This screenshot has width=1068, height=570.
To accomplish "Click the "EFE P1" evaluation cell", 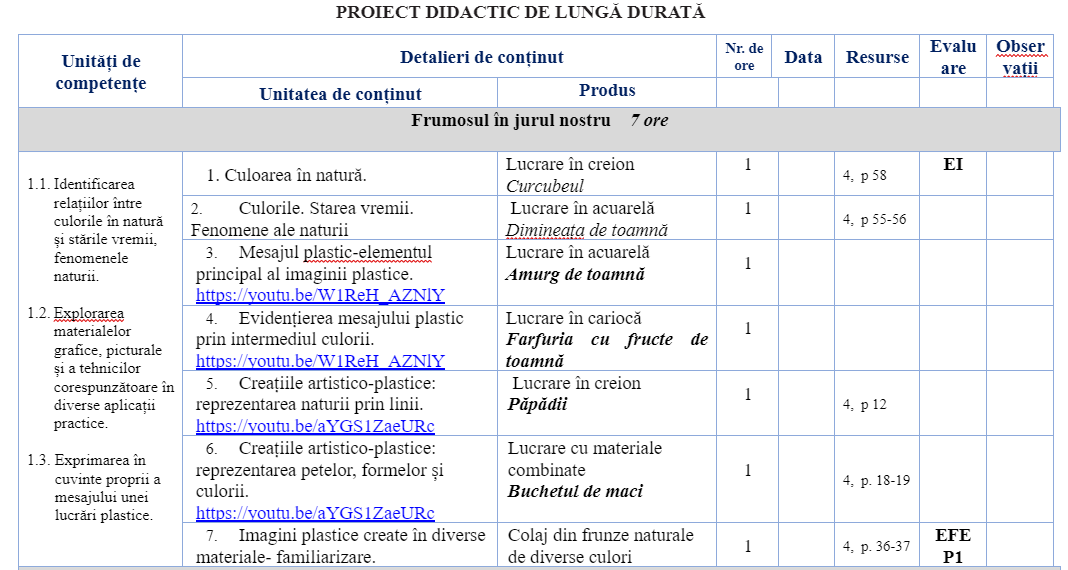I will [x=952, y=546].
